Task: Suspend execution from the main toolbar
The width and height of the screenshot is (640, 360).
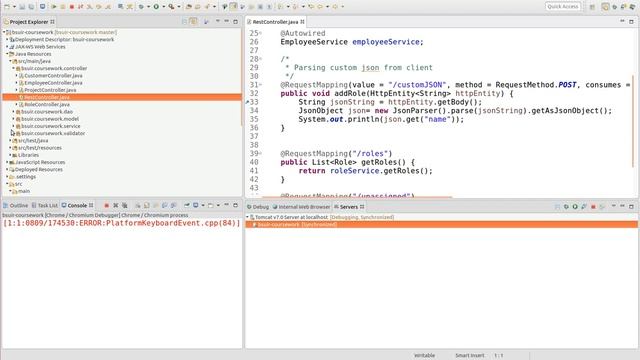Action: point(62,7)
